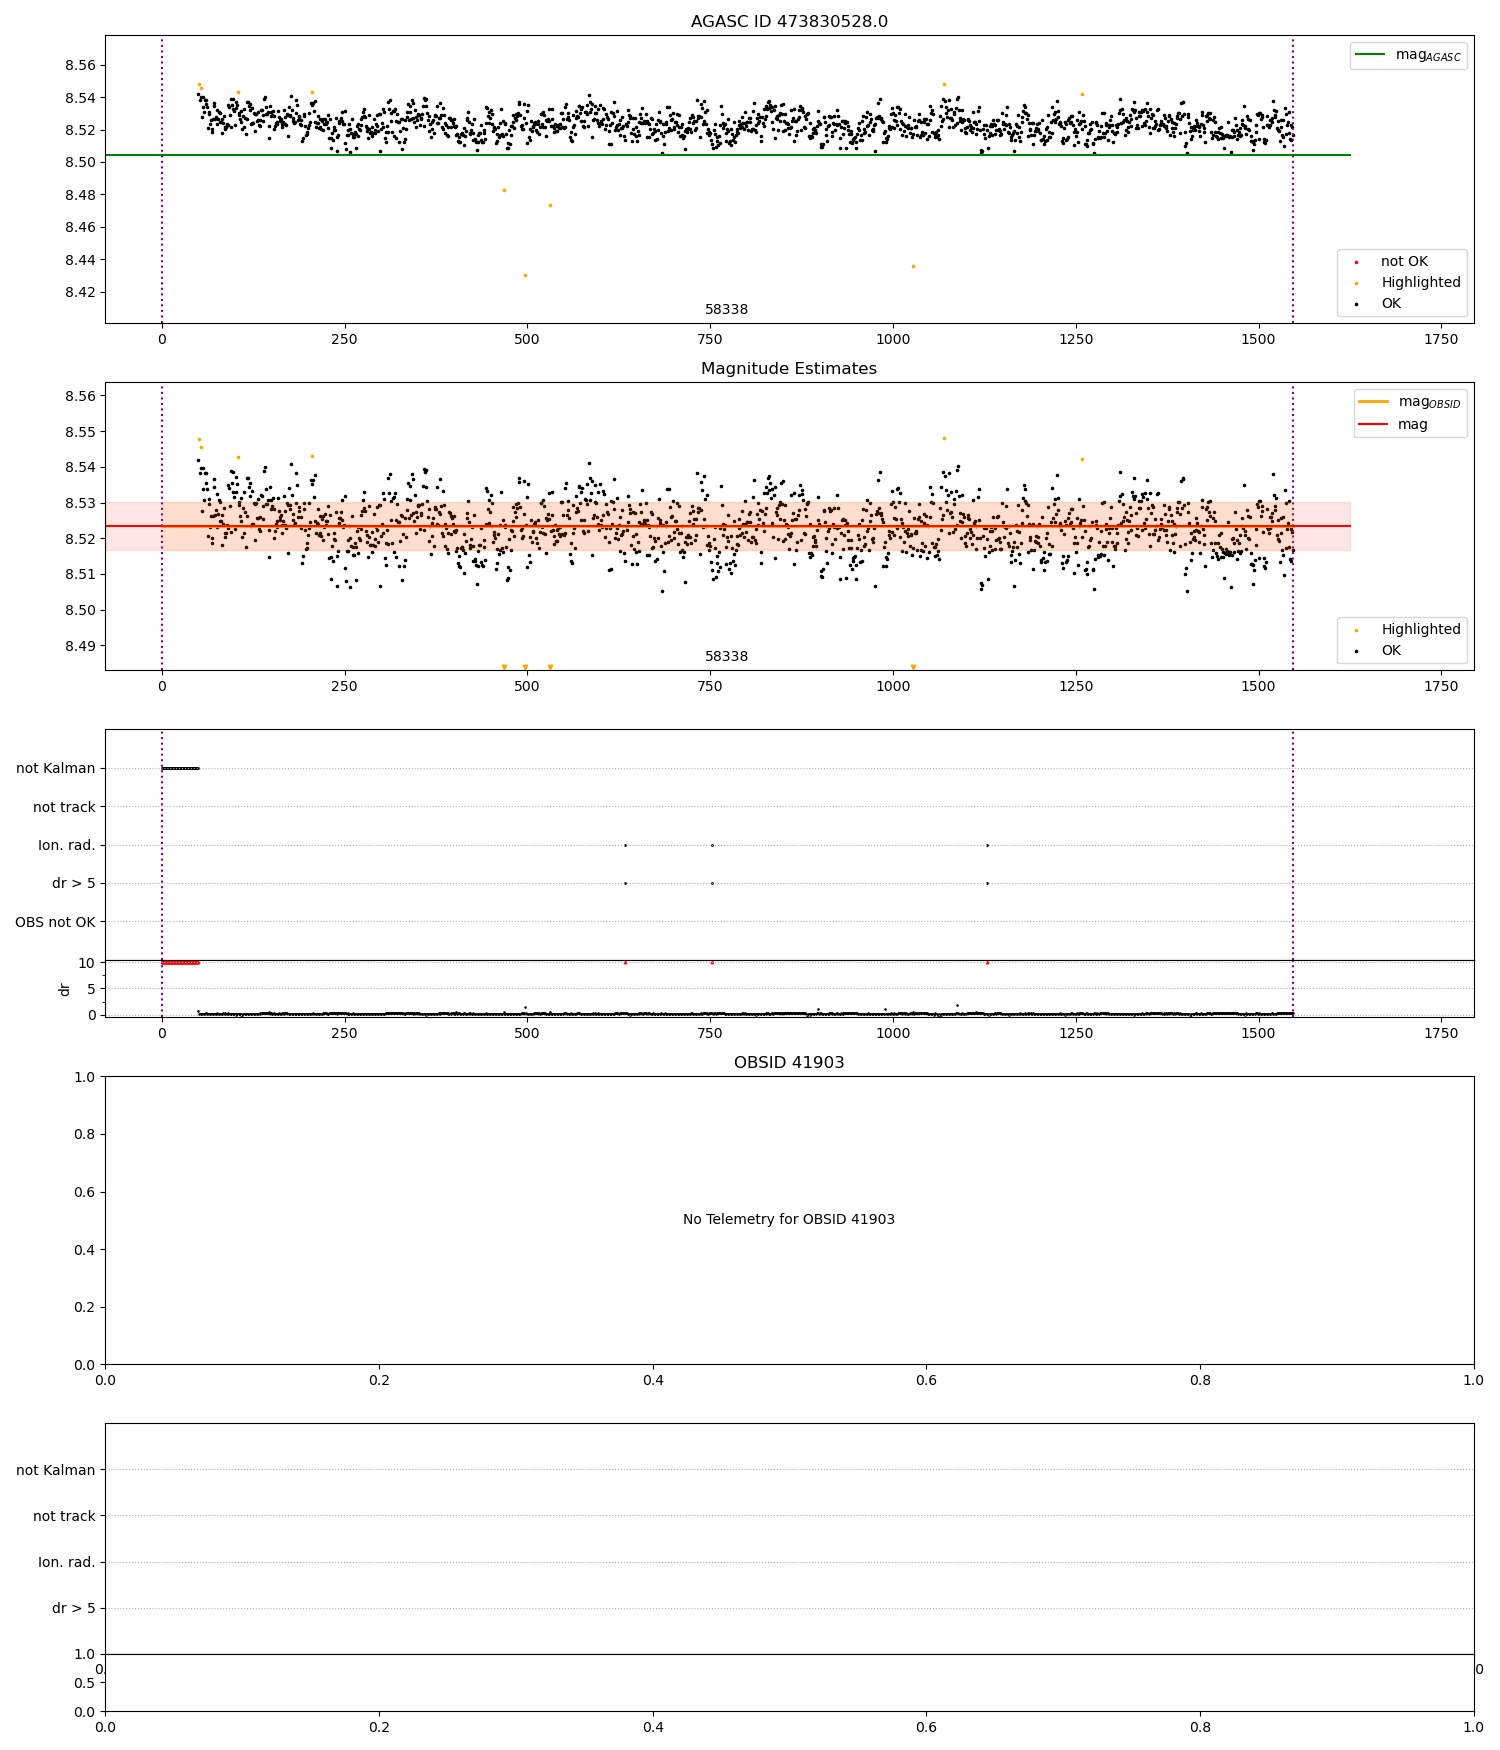Click the "8.42" y-axis tick label
Image resolution: width=1500 pixels, height=1750 pixels.
pyautogui.click(x=80, y=293)
